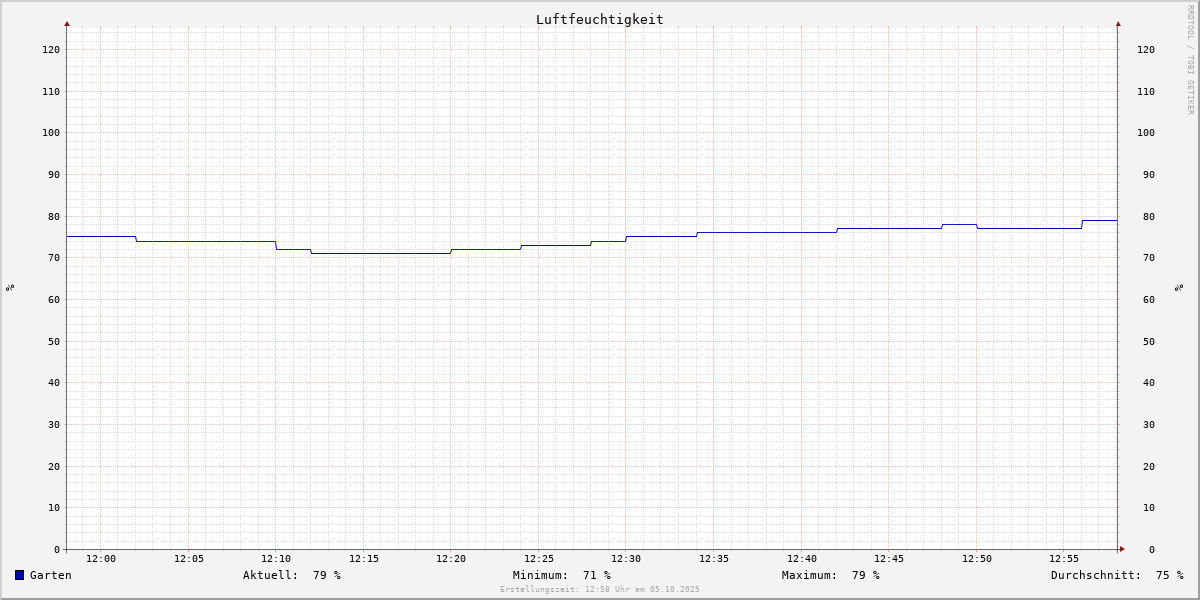Click the 120 label on the left axis
Image resolution: width=1200 pixels, height=600 pixels.
pos(51,49)
